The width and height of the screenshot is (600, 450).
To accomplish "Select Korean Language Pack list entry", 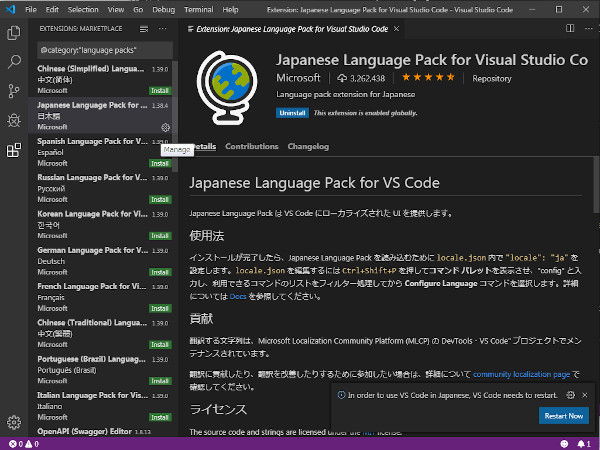I will coord(100,225).
